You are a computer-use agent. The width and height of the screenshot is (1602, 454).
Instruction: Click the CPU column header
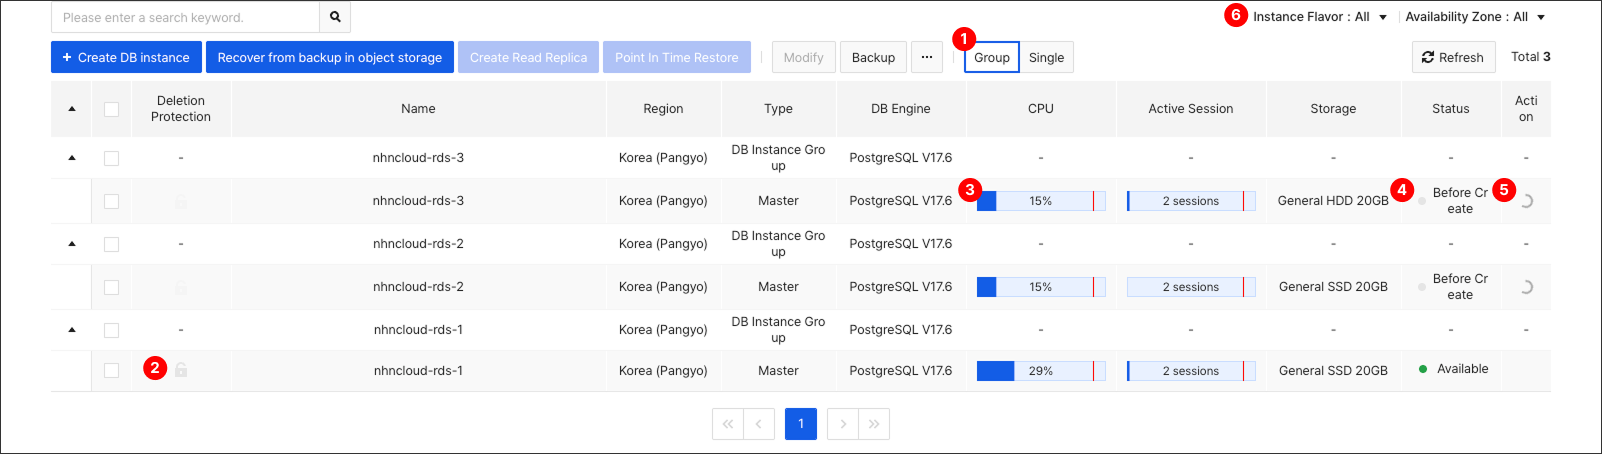pyautogui.click(x=1041, y=109)
